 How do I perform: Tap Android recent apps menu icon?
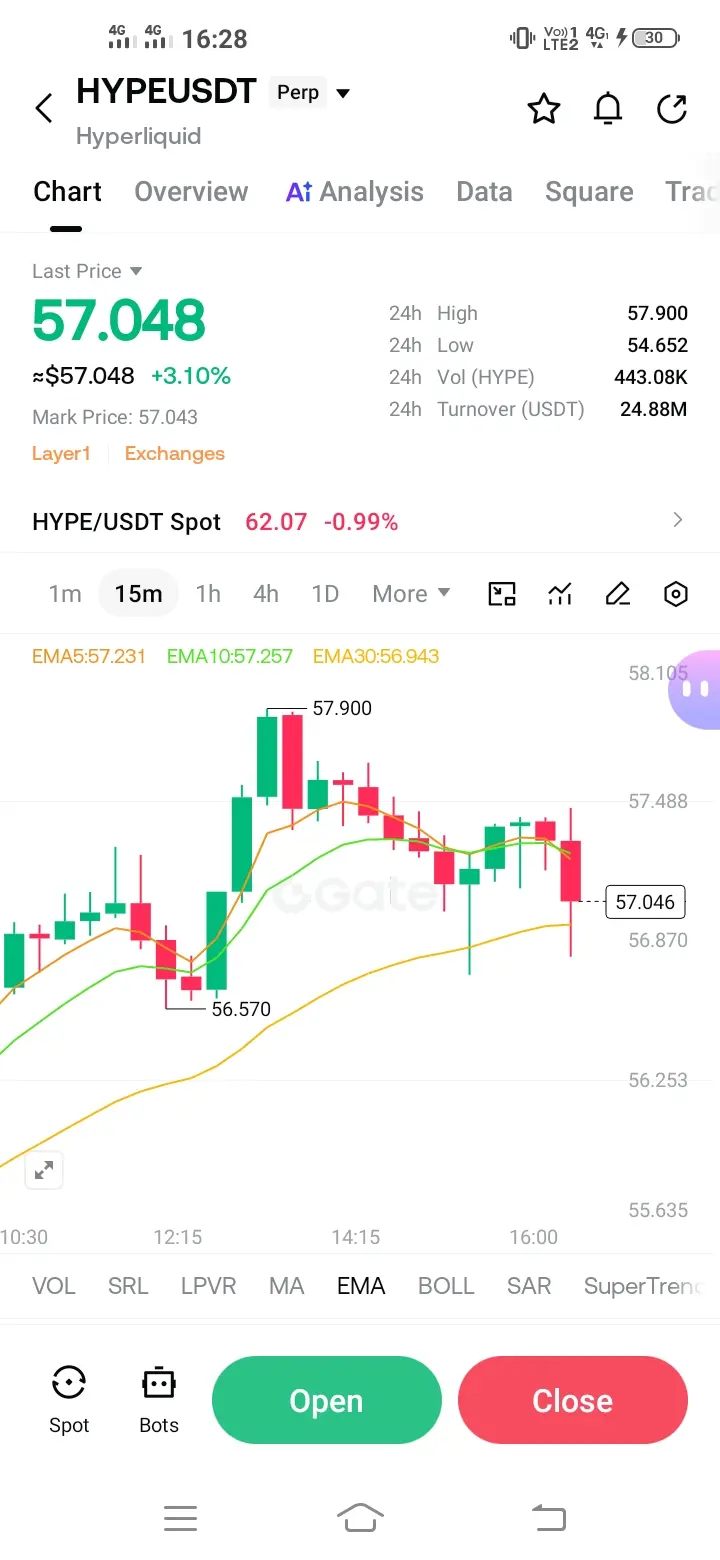coord(180,1519)
